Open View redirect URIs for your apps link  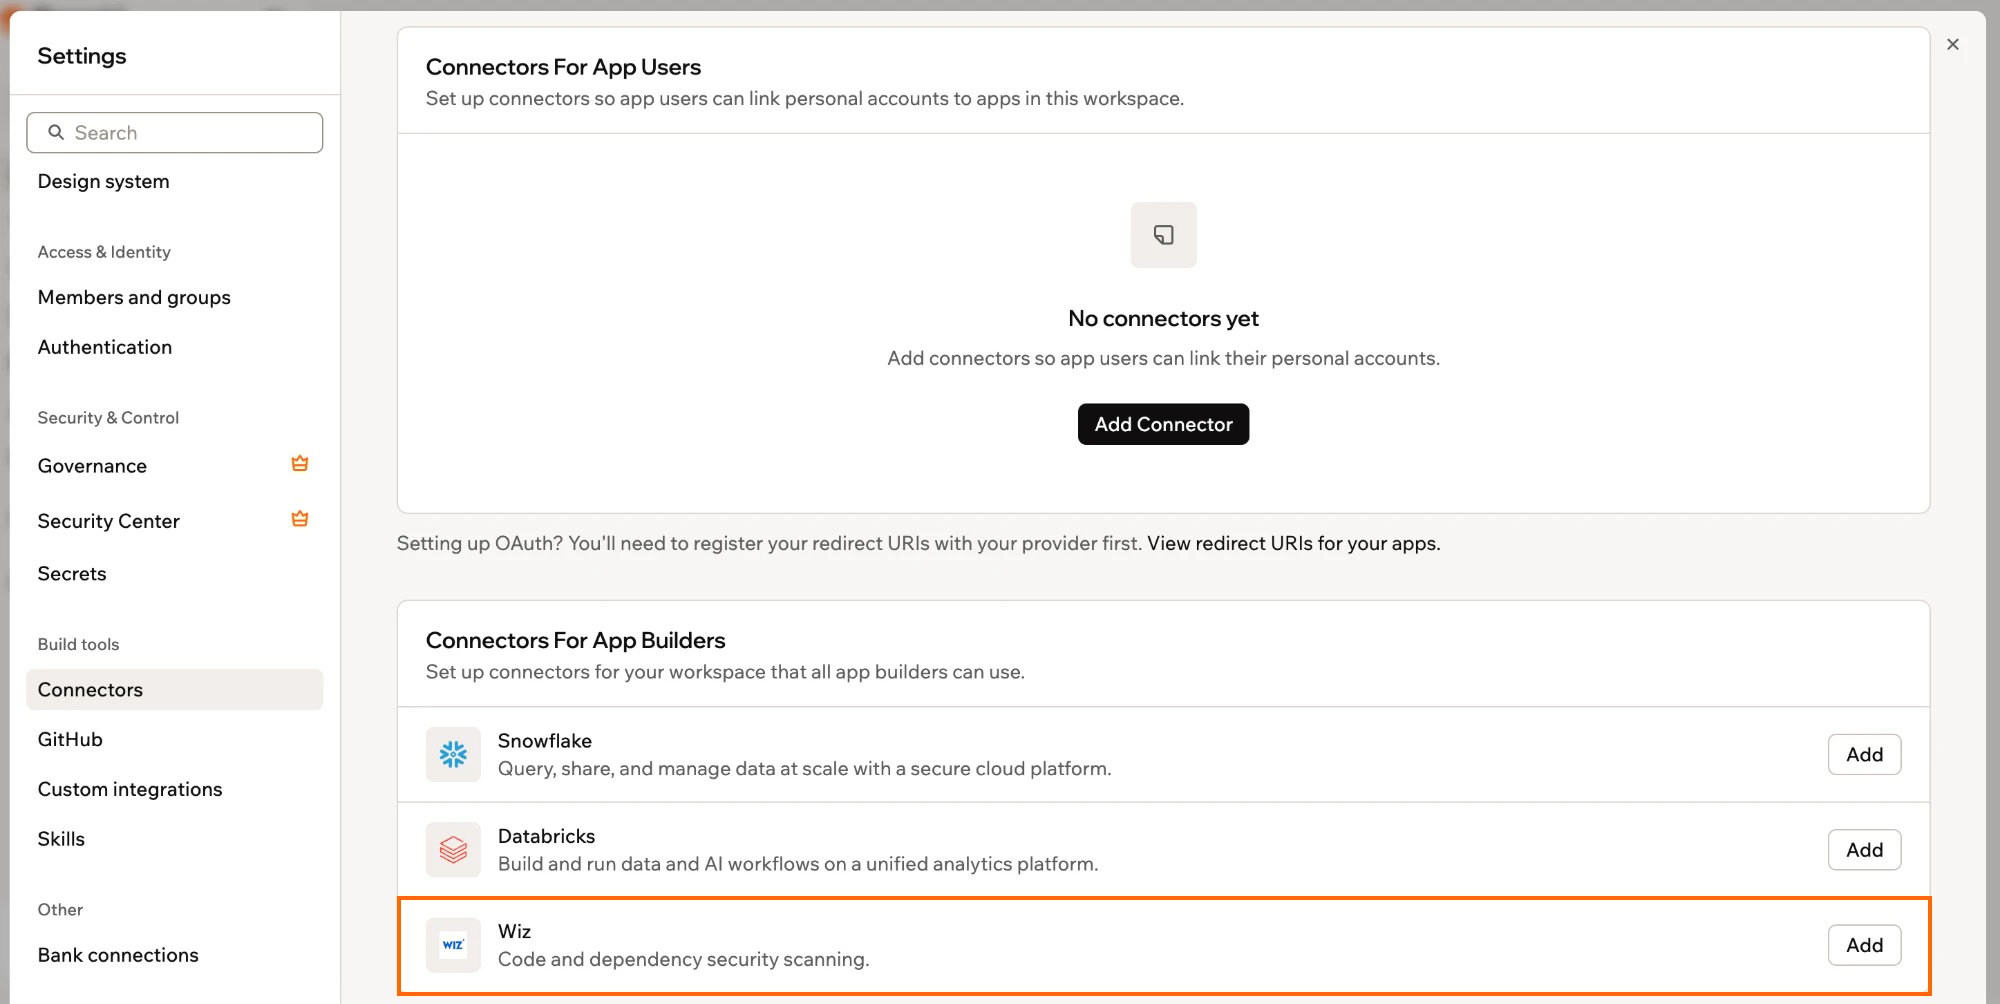click(1293, 543)
